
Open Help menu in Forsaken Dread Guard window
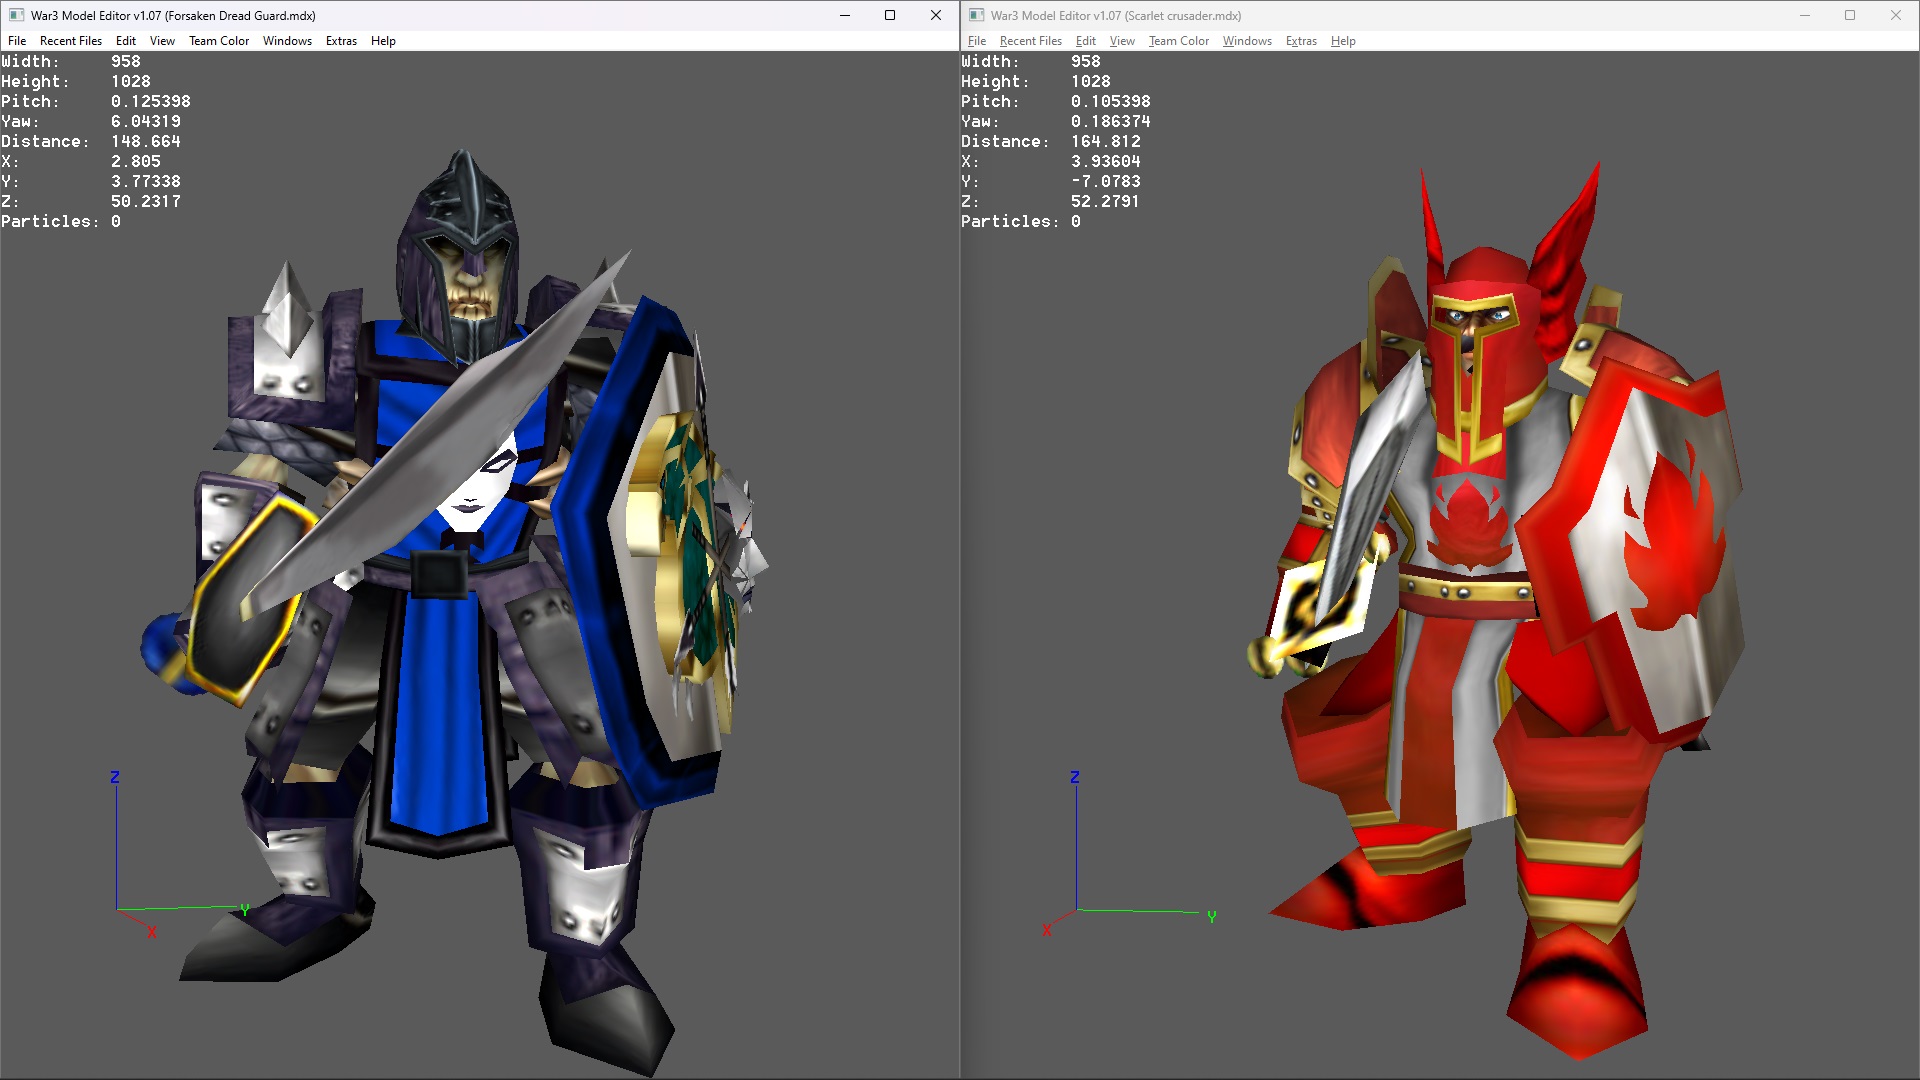(383, 41)
